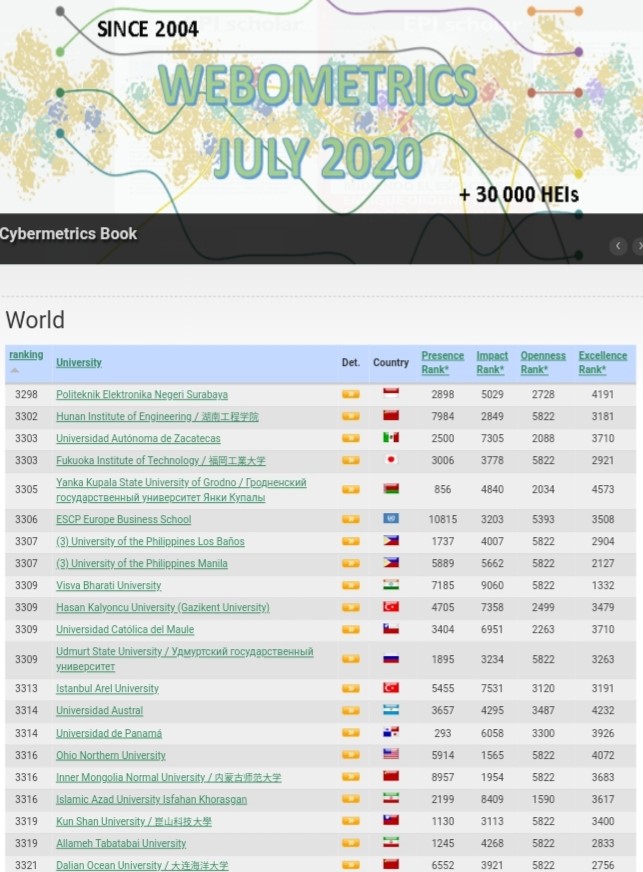Click USA flag in Ohio Northern row
643x872 pixels.
pos(391,754)
